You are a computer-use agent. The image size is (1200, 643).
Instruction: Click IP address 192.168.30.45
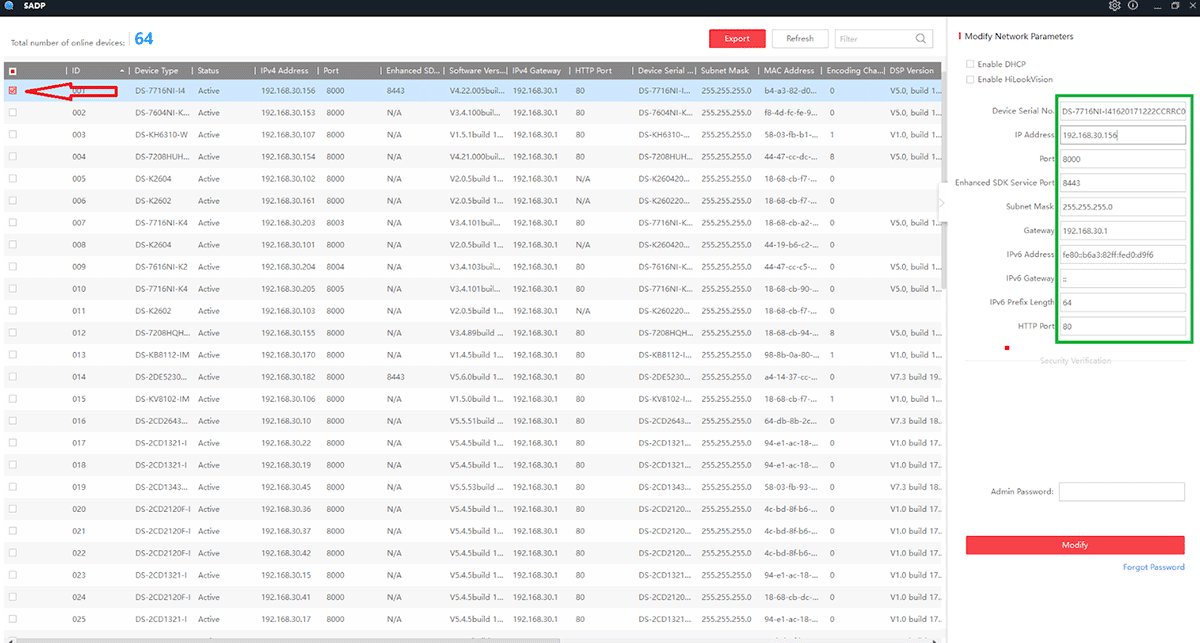click(286, 487)
